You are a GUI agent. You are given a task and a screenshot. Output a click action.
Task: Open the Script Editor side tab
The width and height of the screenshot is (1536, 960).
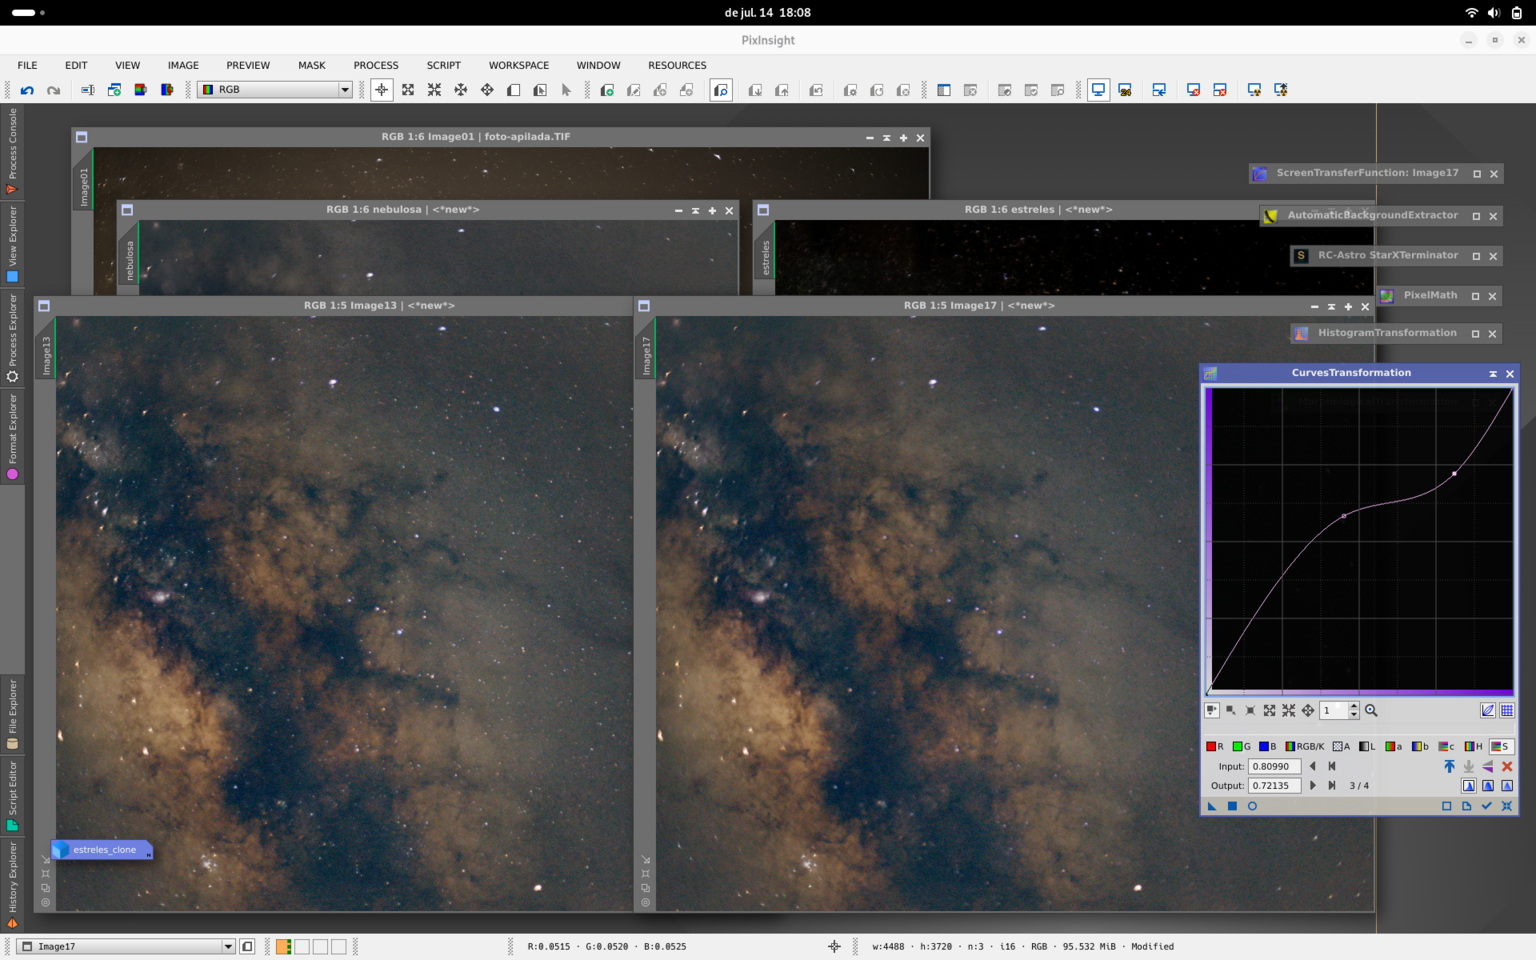tap(12, 796)
